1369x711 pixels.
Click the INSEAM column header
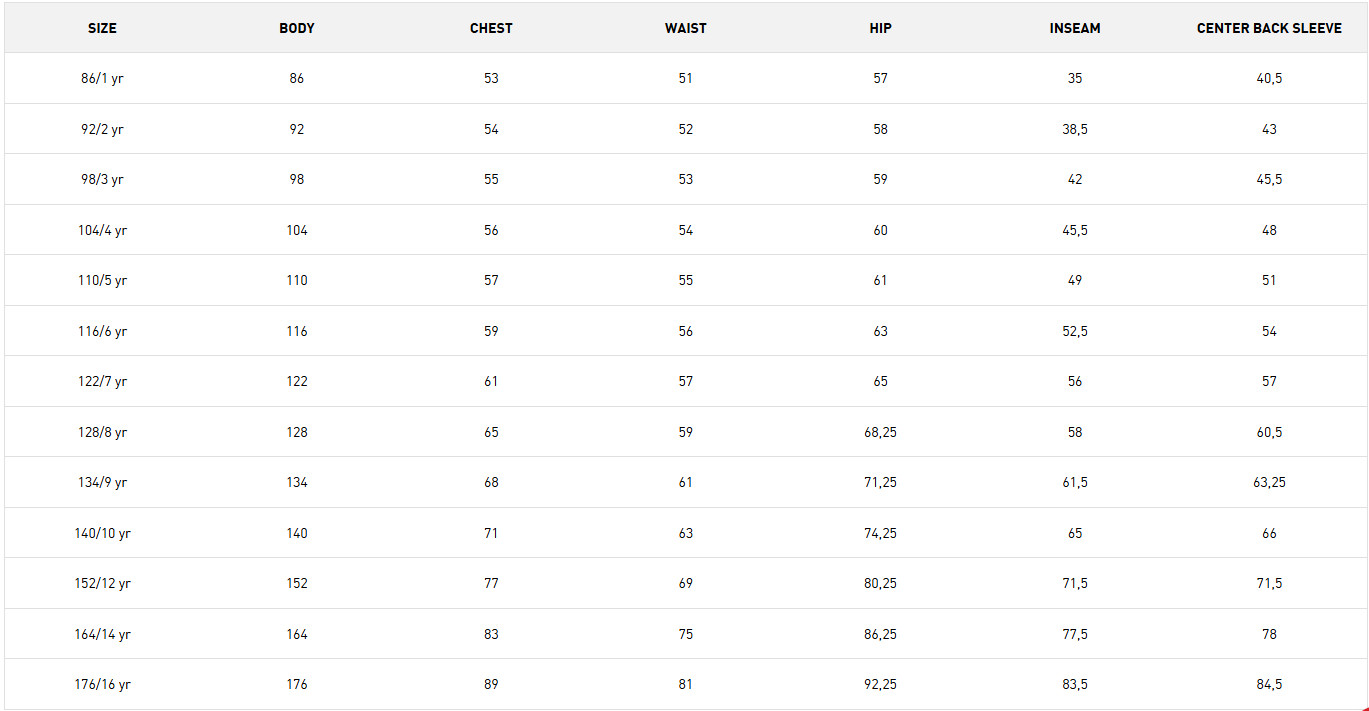[1075, 28]
